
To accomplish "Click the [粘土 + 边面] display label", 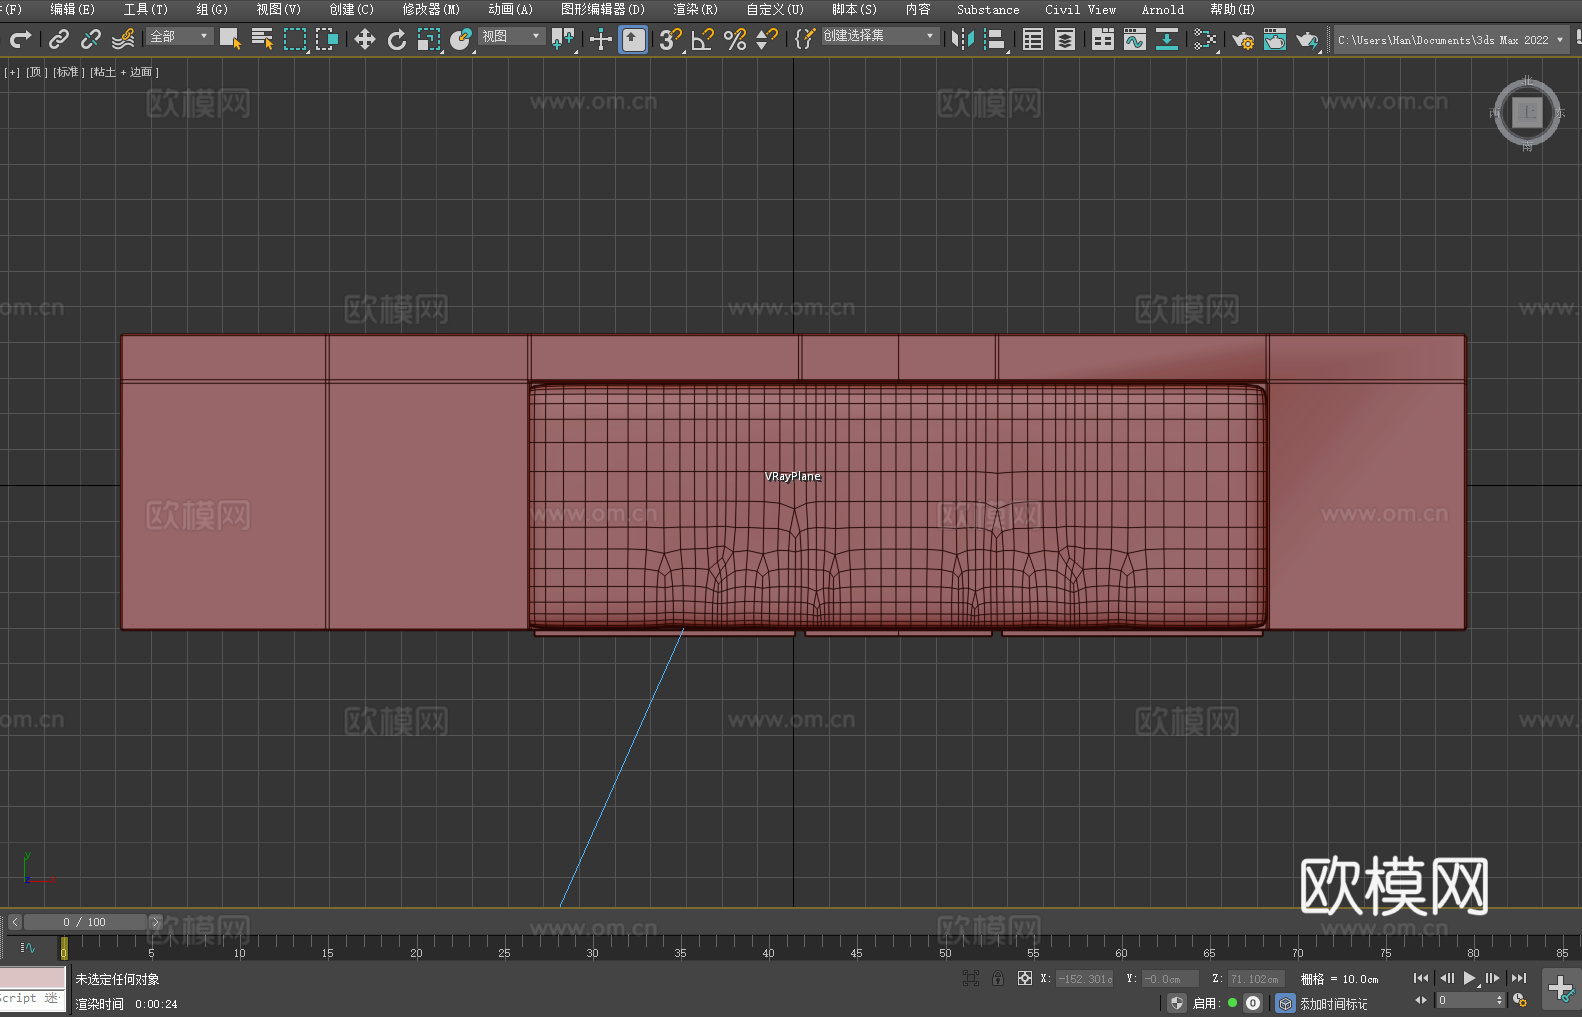I will tap(124, 72).
